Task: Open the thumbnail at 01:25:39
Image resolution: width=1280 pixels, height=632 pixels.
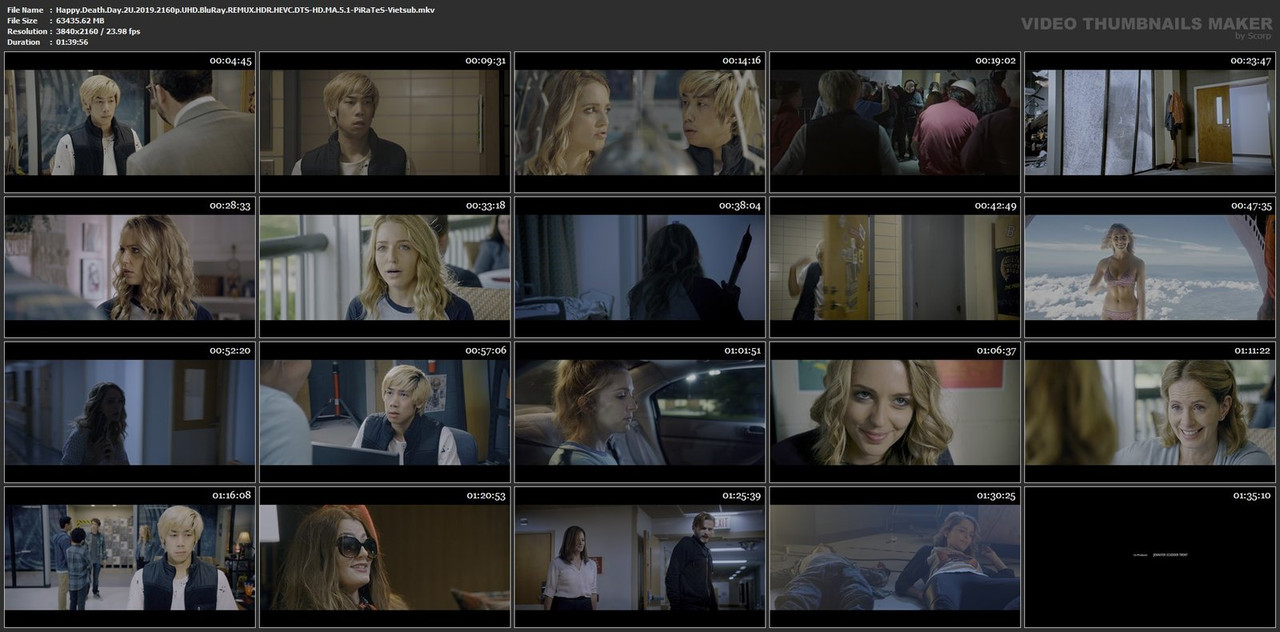Action: (640, 557)
